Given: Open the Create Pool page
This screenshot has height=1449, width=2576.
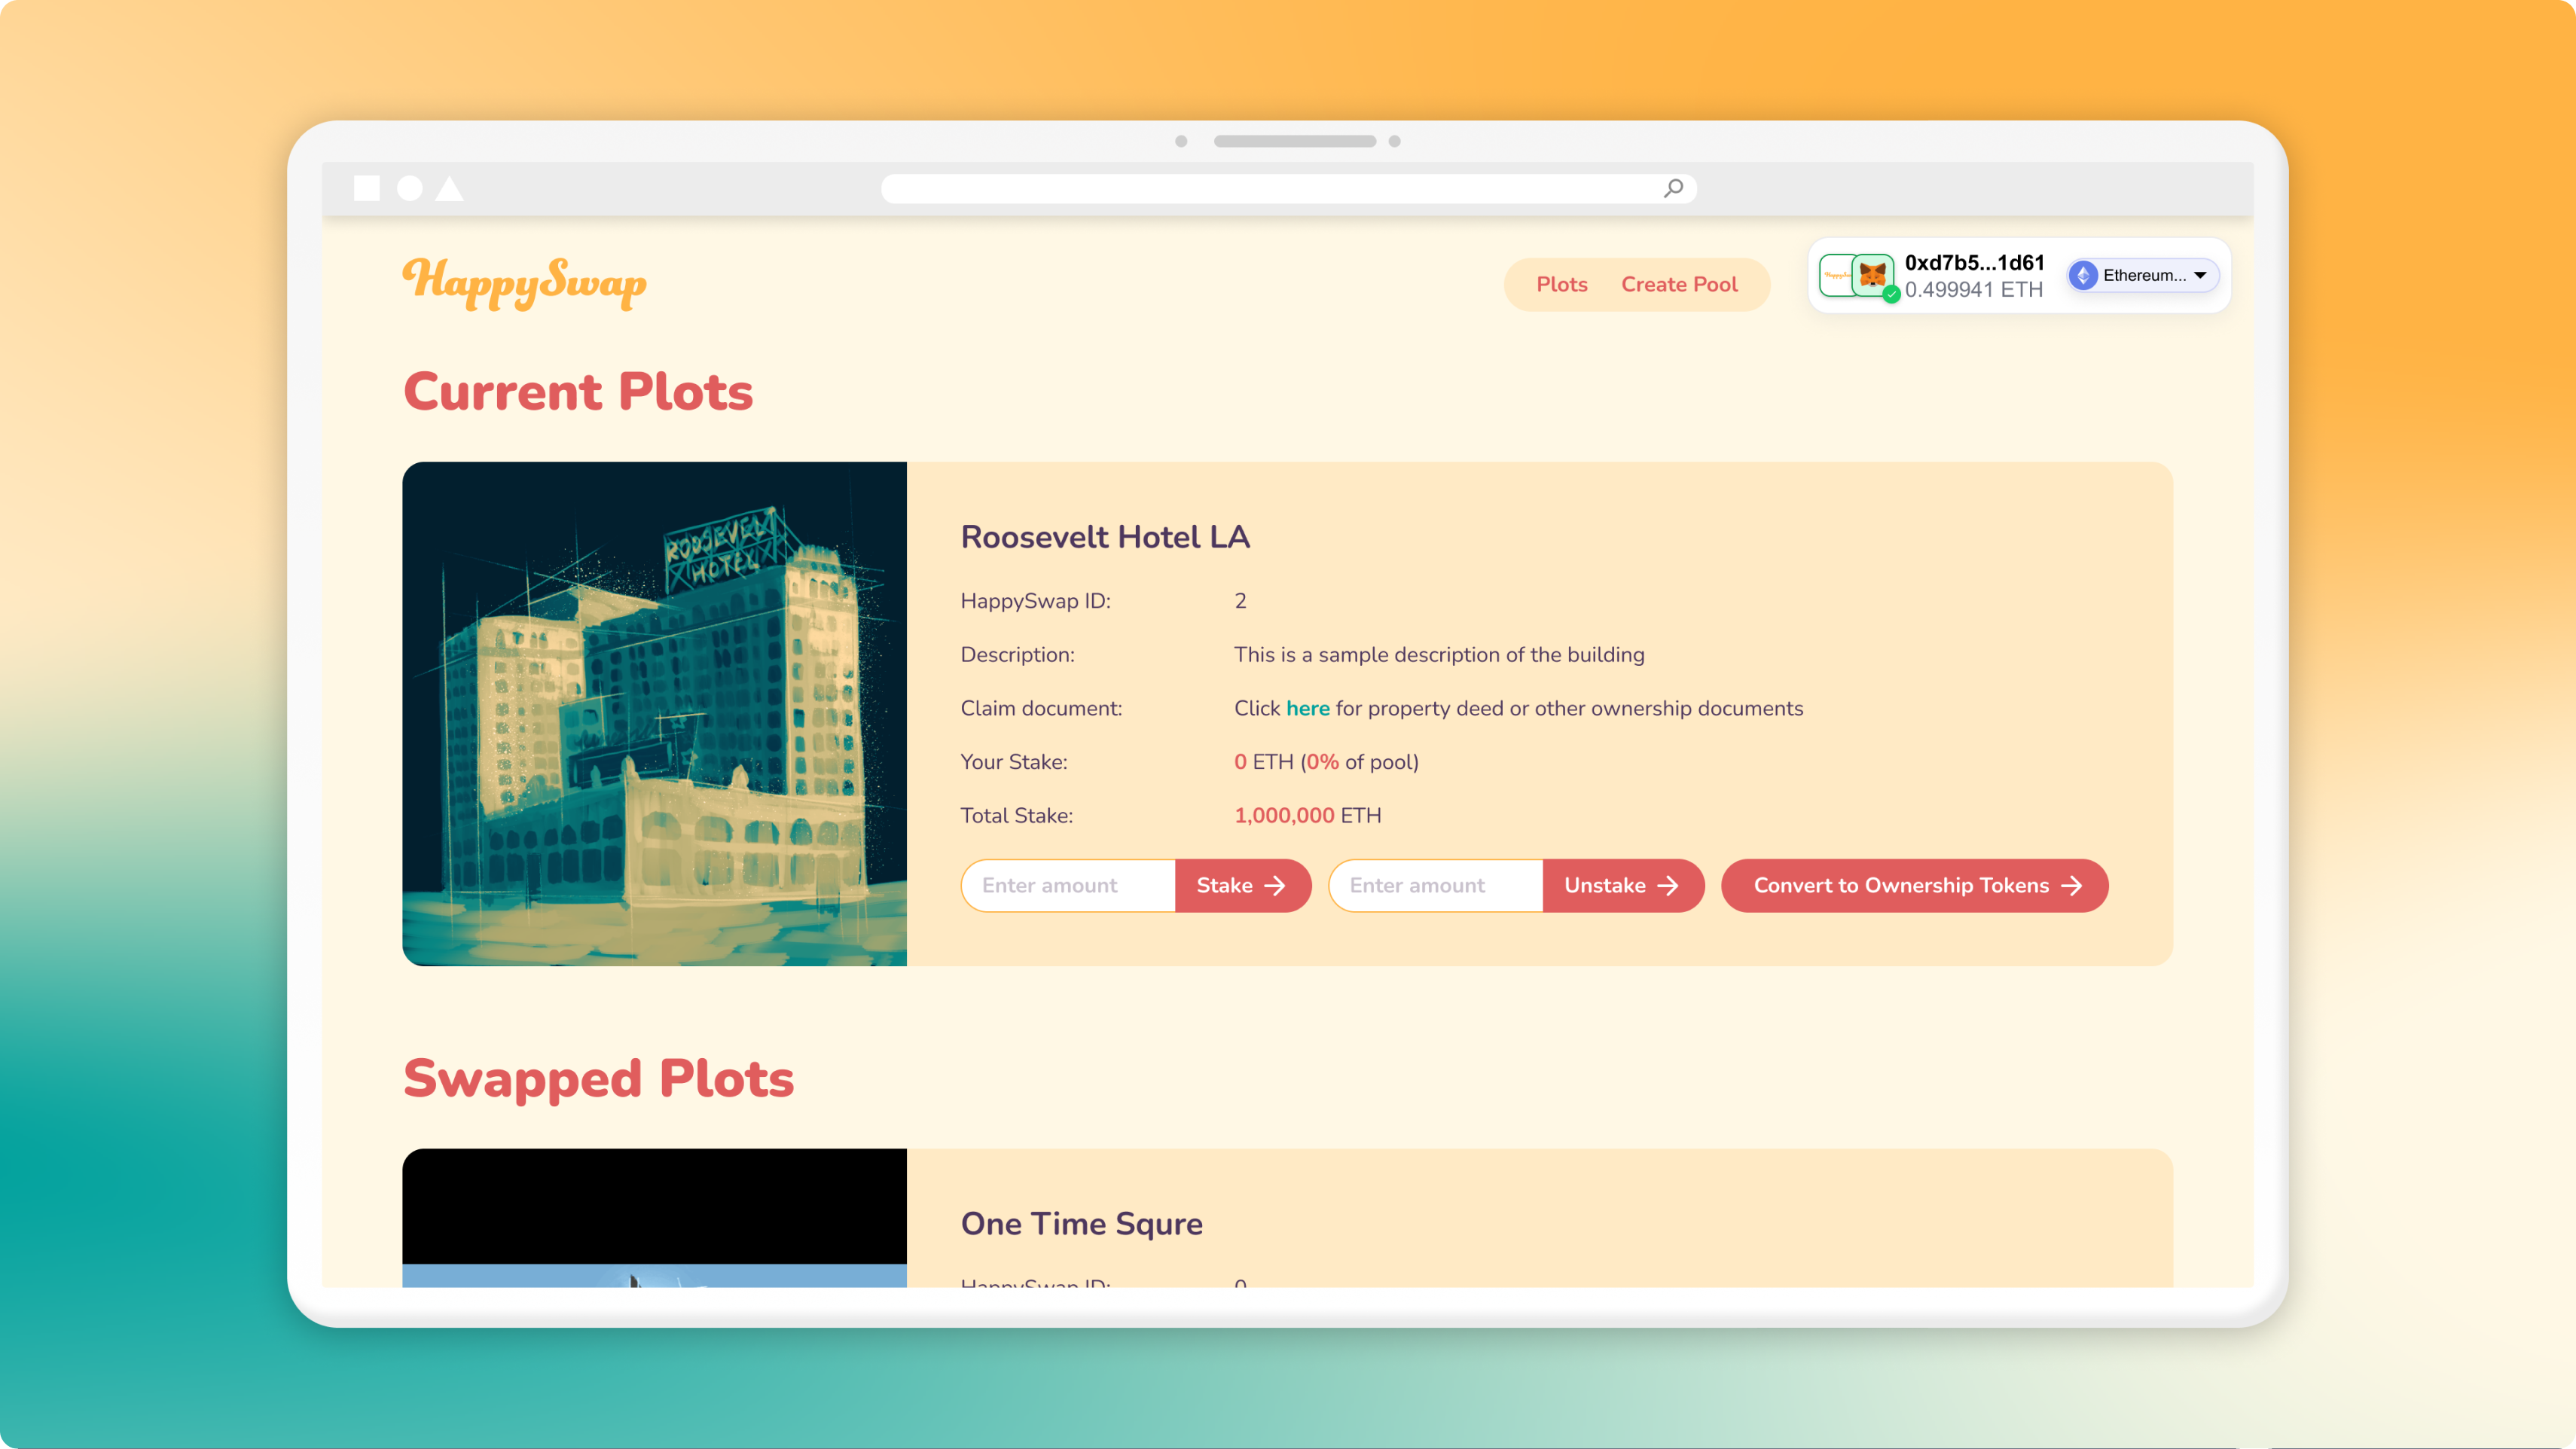Looking at the screenshot, I should click(x=1679, y=285).
